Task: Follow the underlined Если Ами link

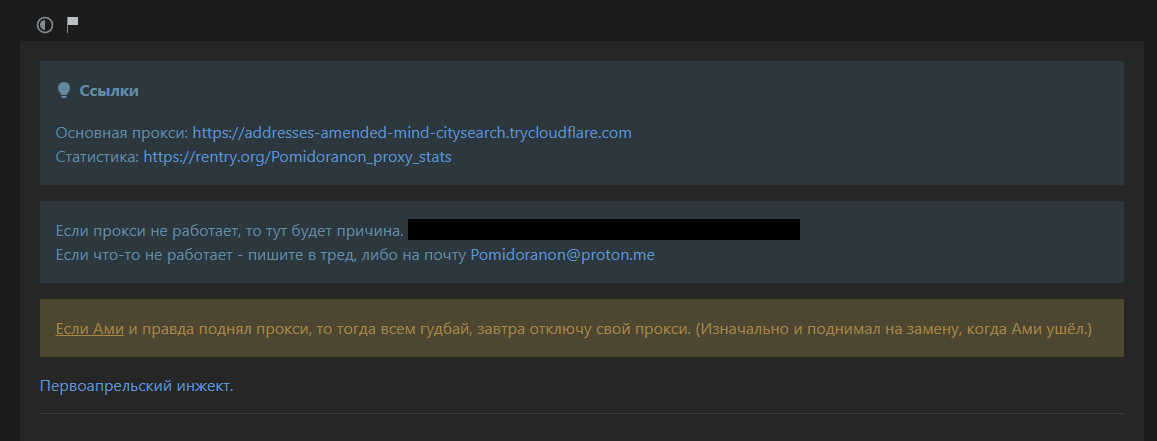Action: point(89,329)
